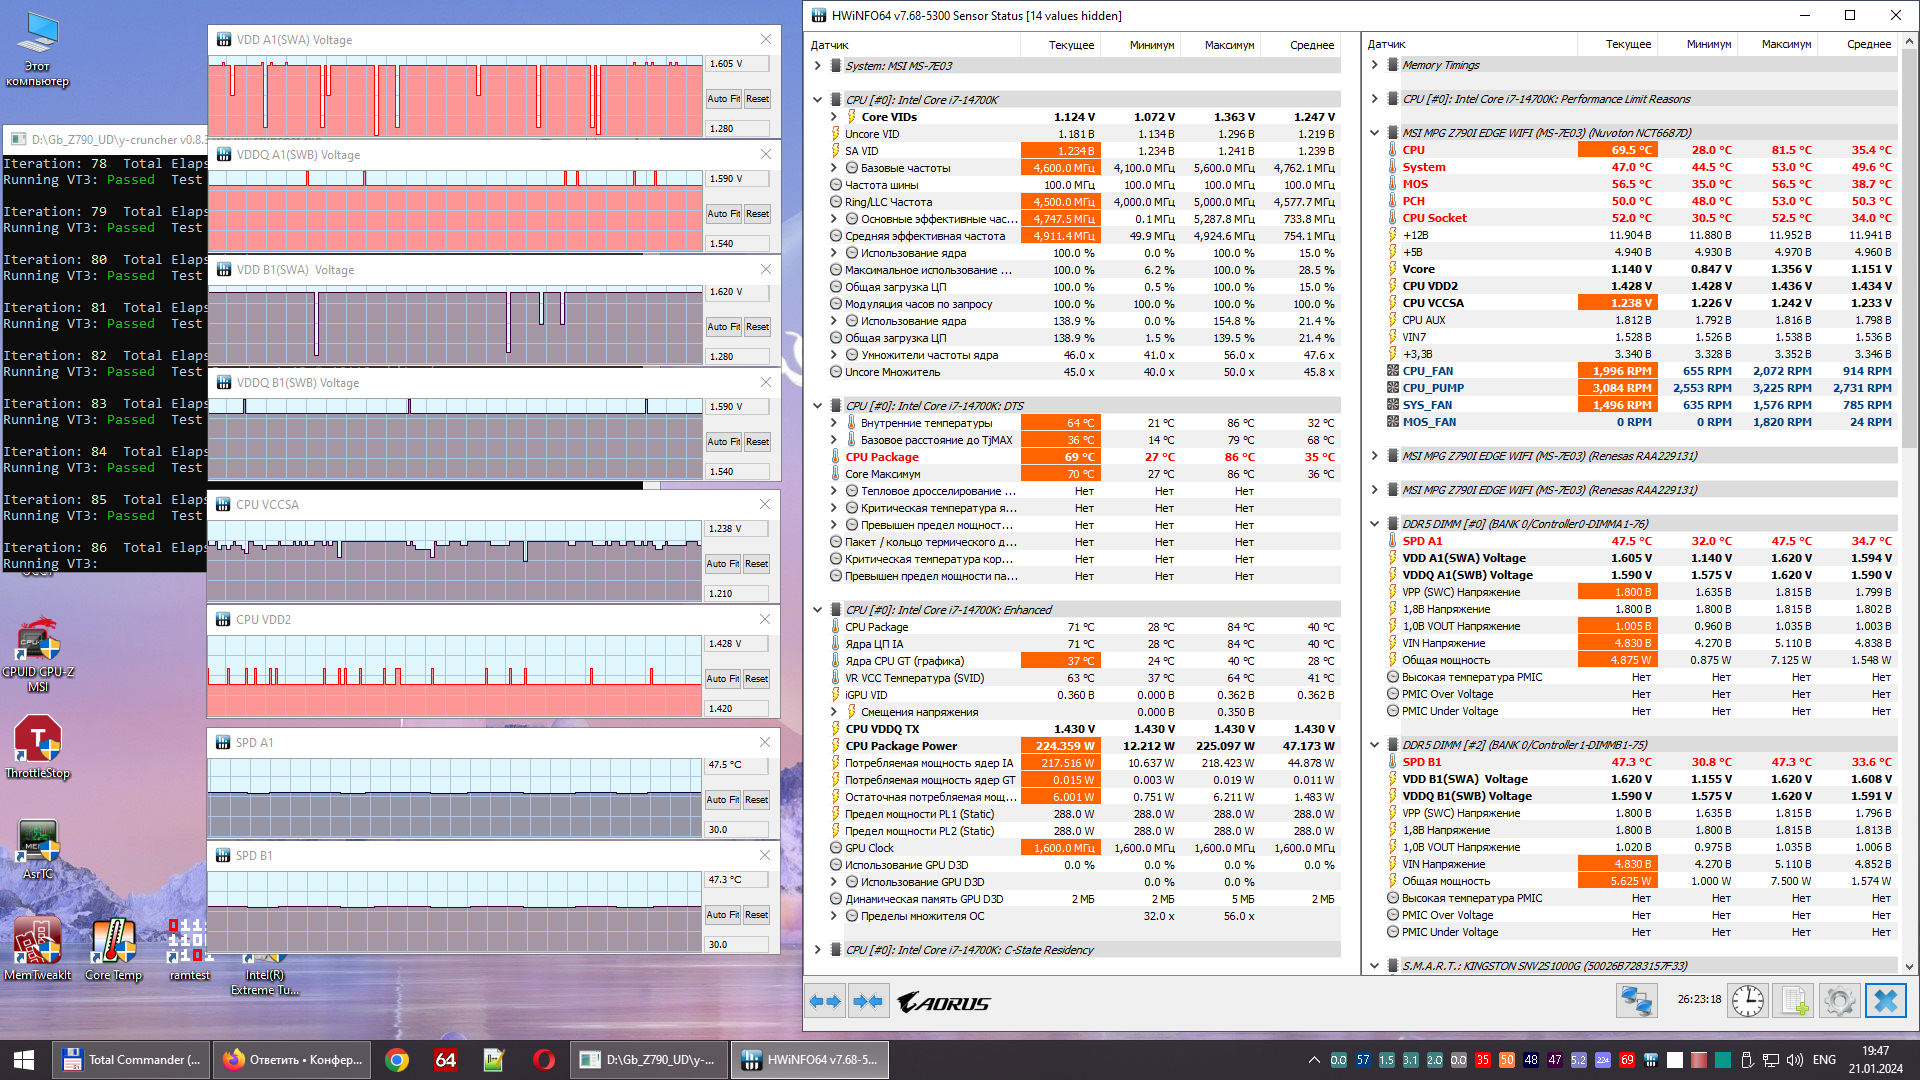The height and width of the screenshot is (1080, 1920).
Task: Open remote network sensors monitoring icon
Action: (1637, 1001)
